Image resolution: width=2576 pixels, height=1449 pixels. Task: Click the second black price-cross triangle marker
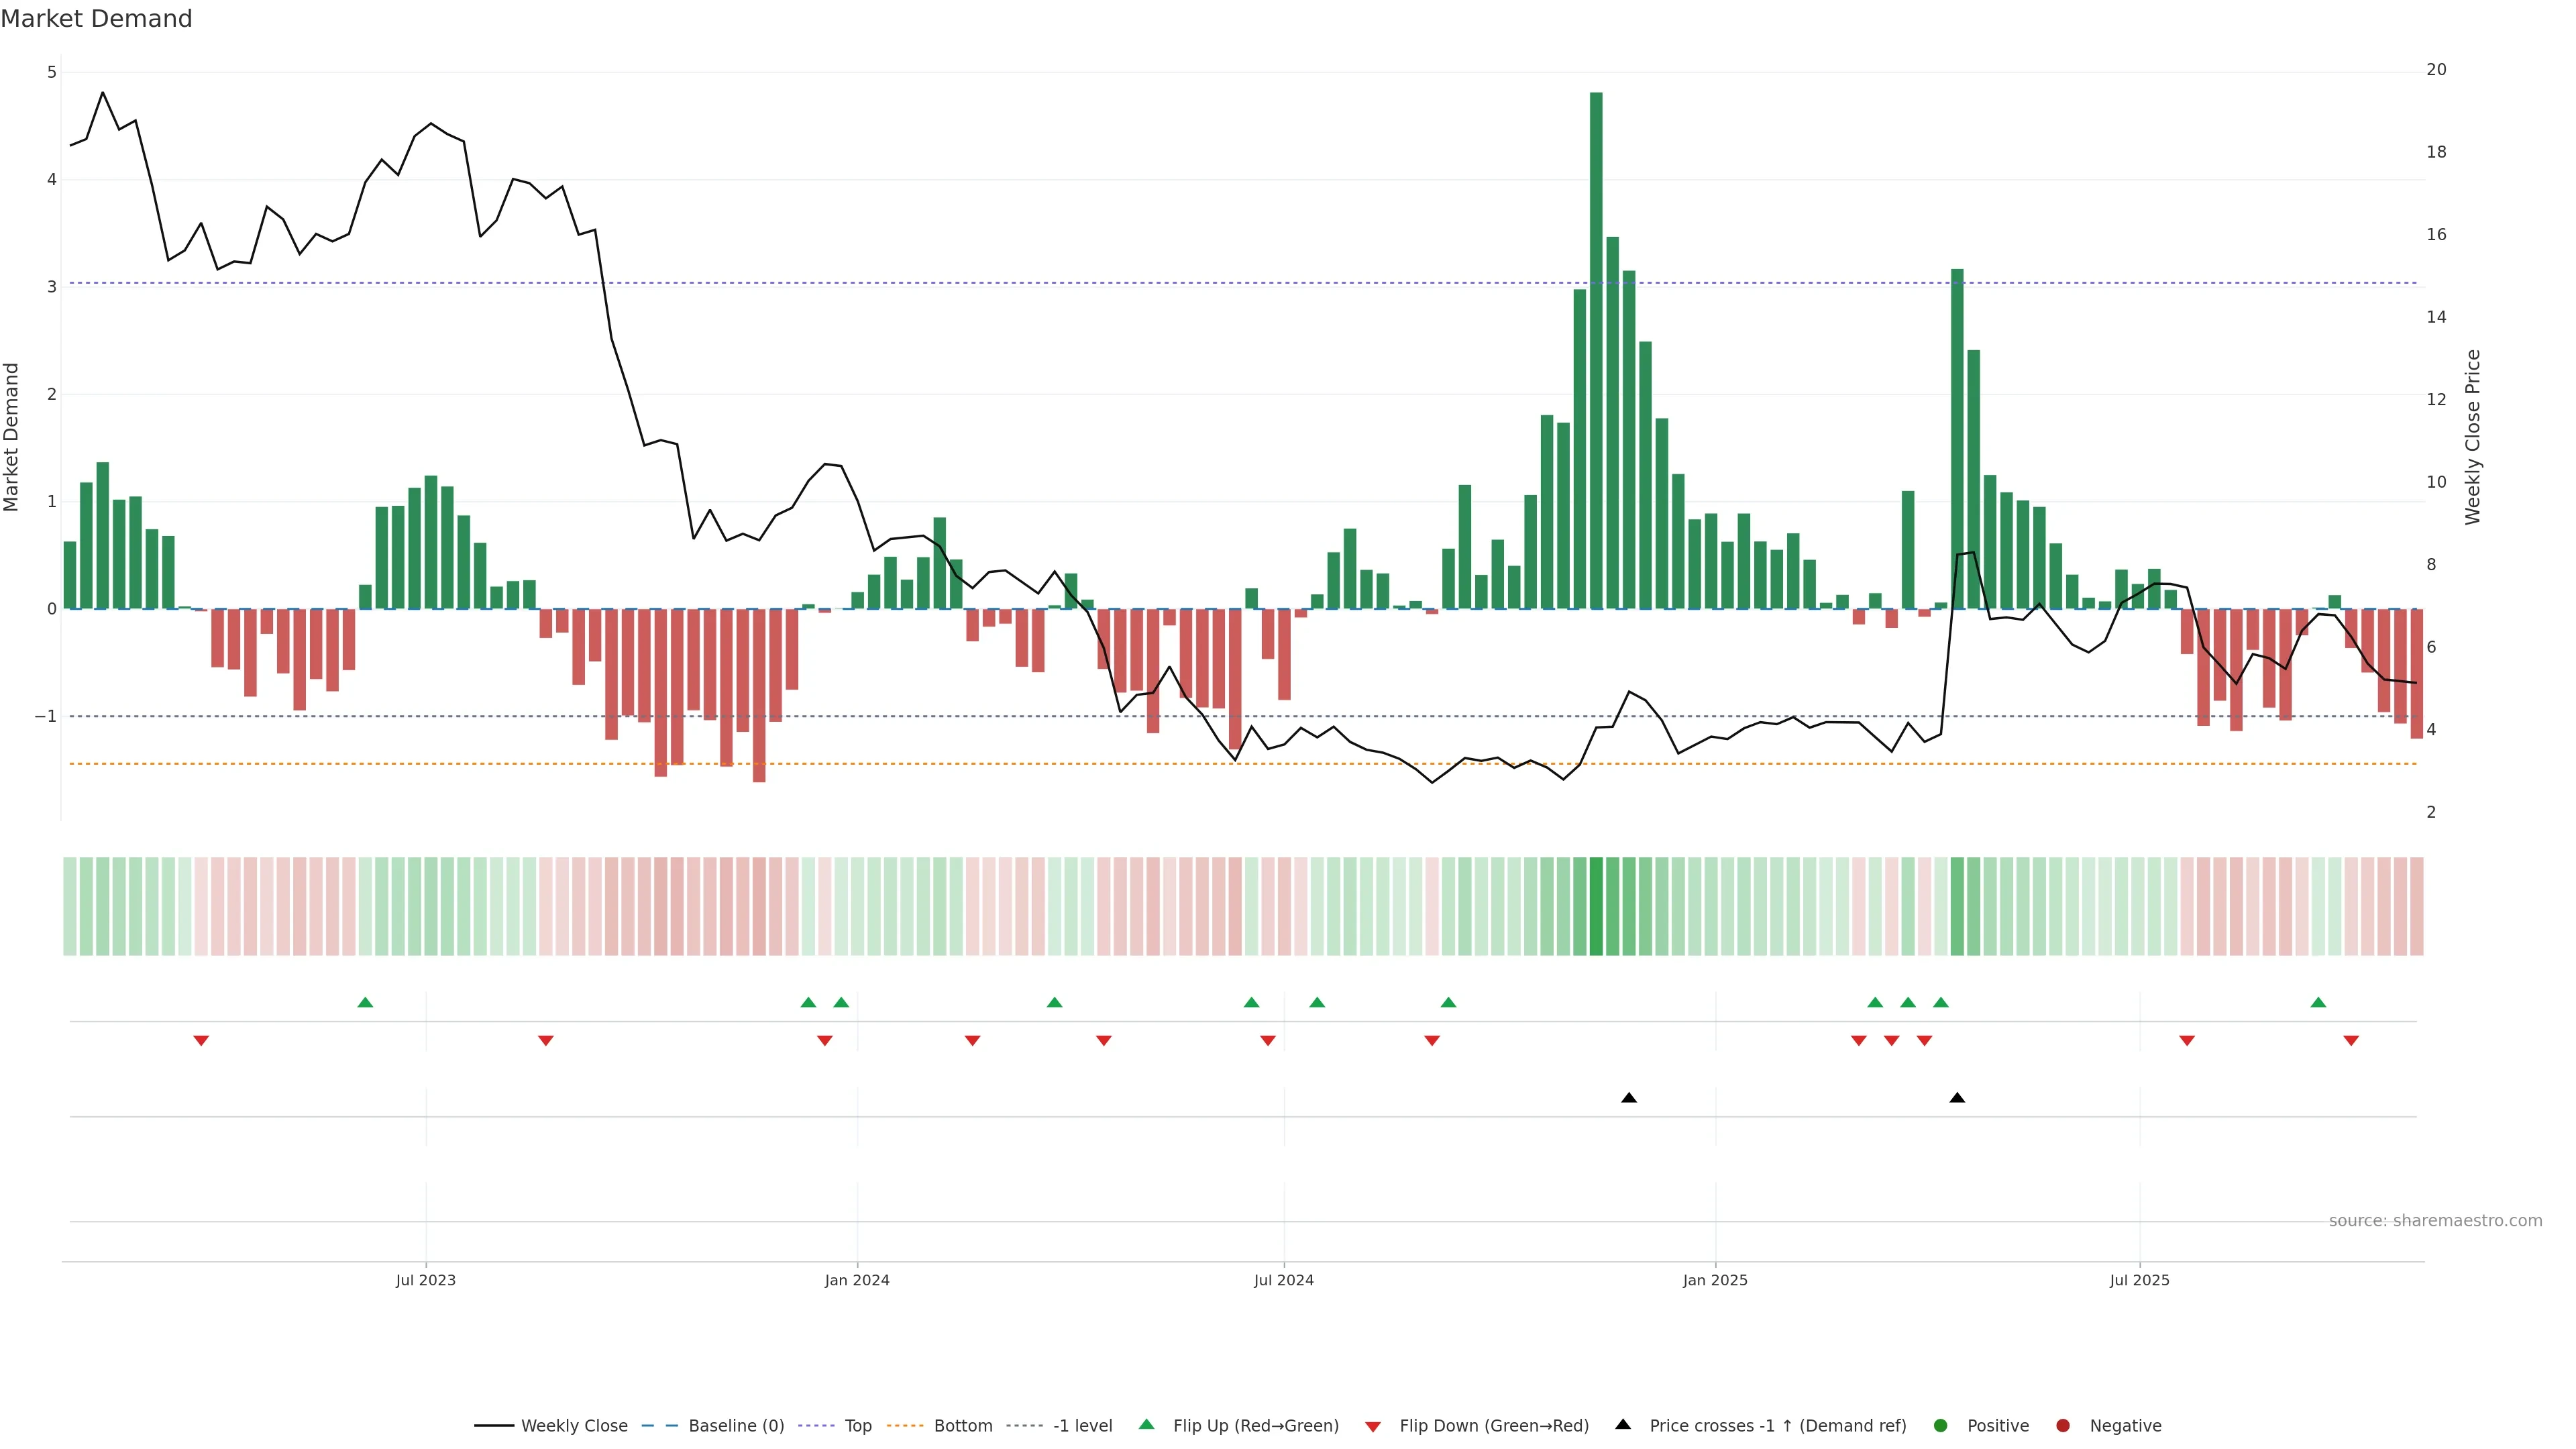(x=1957, y=1098)
